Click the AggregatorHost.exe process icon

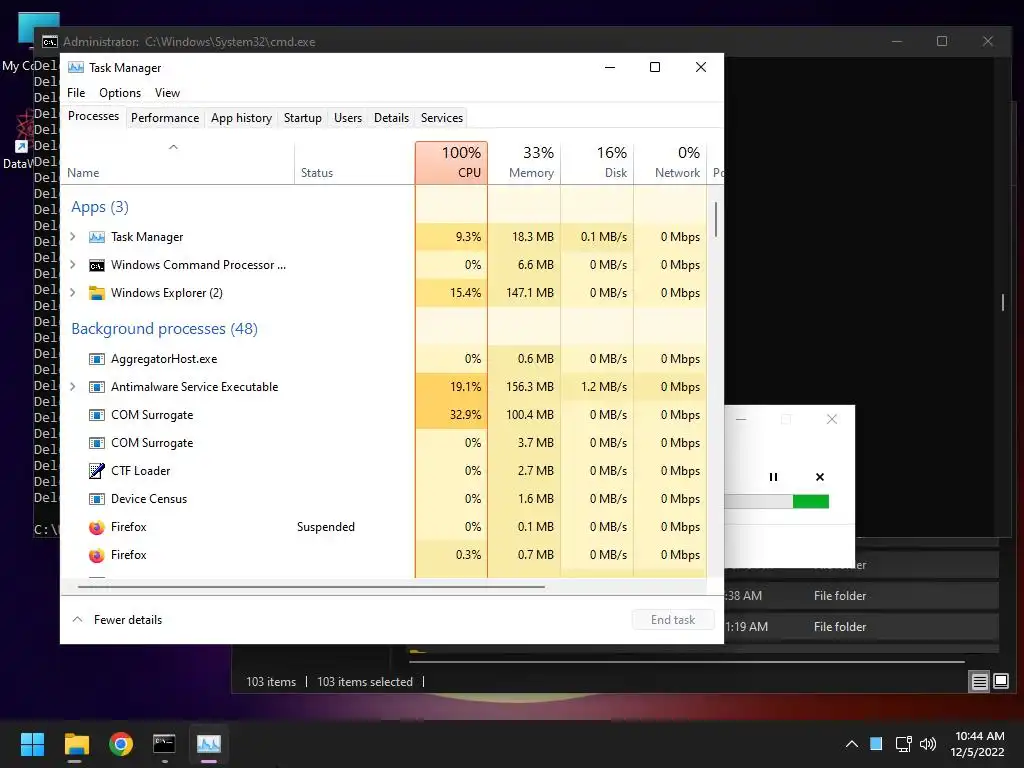(x=97, y=359)
